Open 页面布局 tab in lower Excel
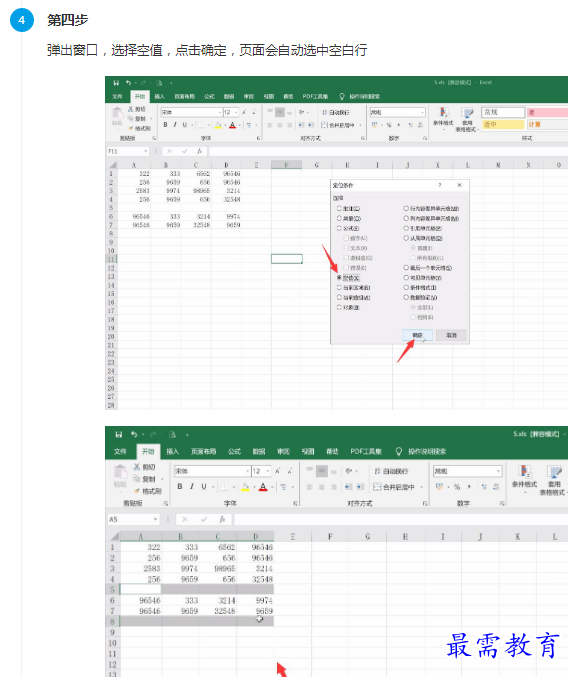This screenshot has width=568, height=677. [203, 451]
